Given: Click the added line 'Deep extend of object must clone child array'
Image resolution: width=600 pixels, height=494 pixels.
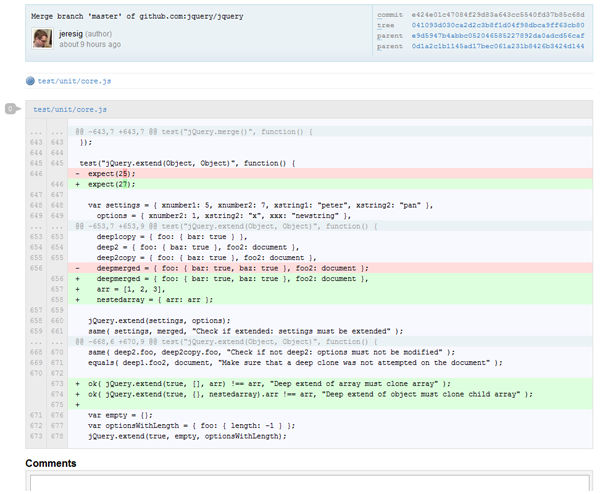Looking at the screenshot, I should [330, 394].
